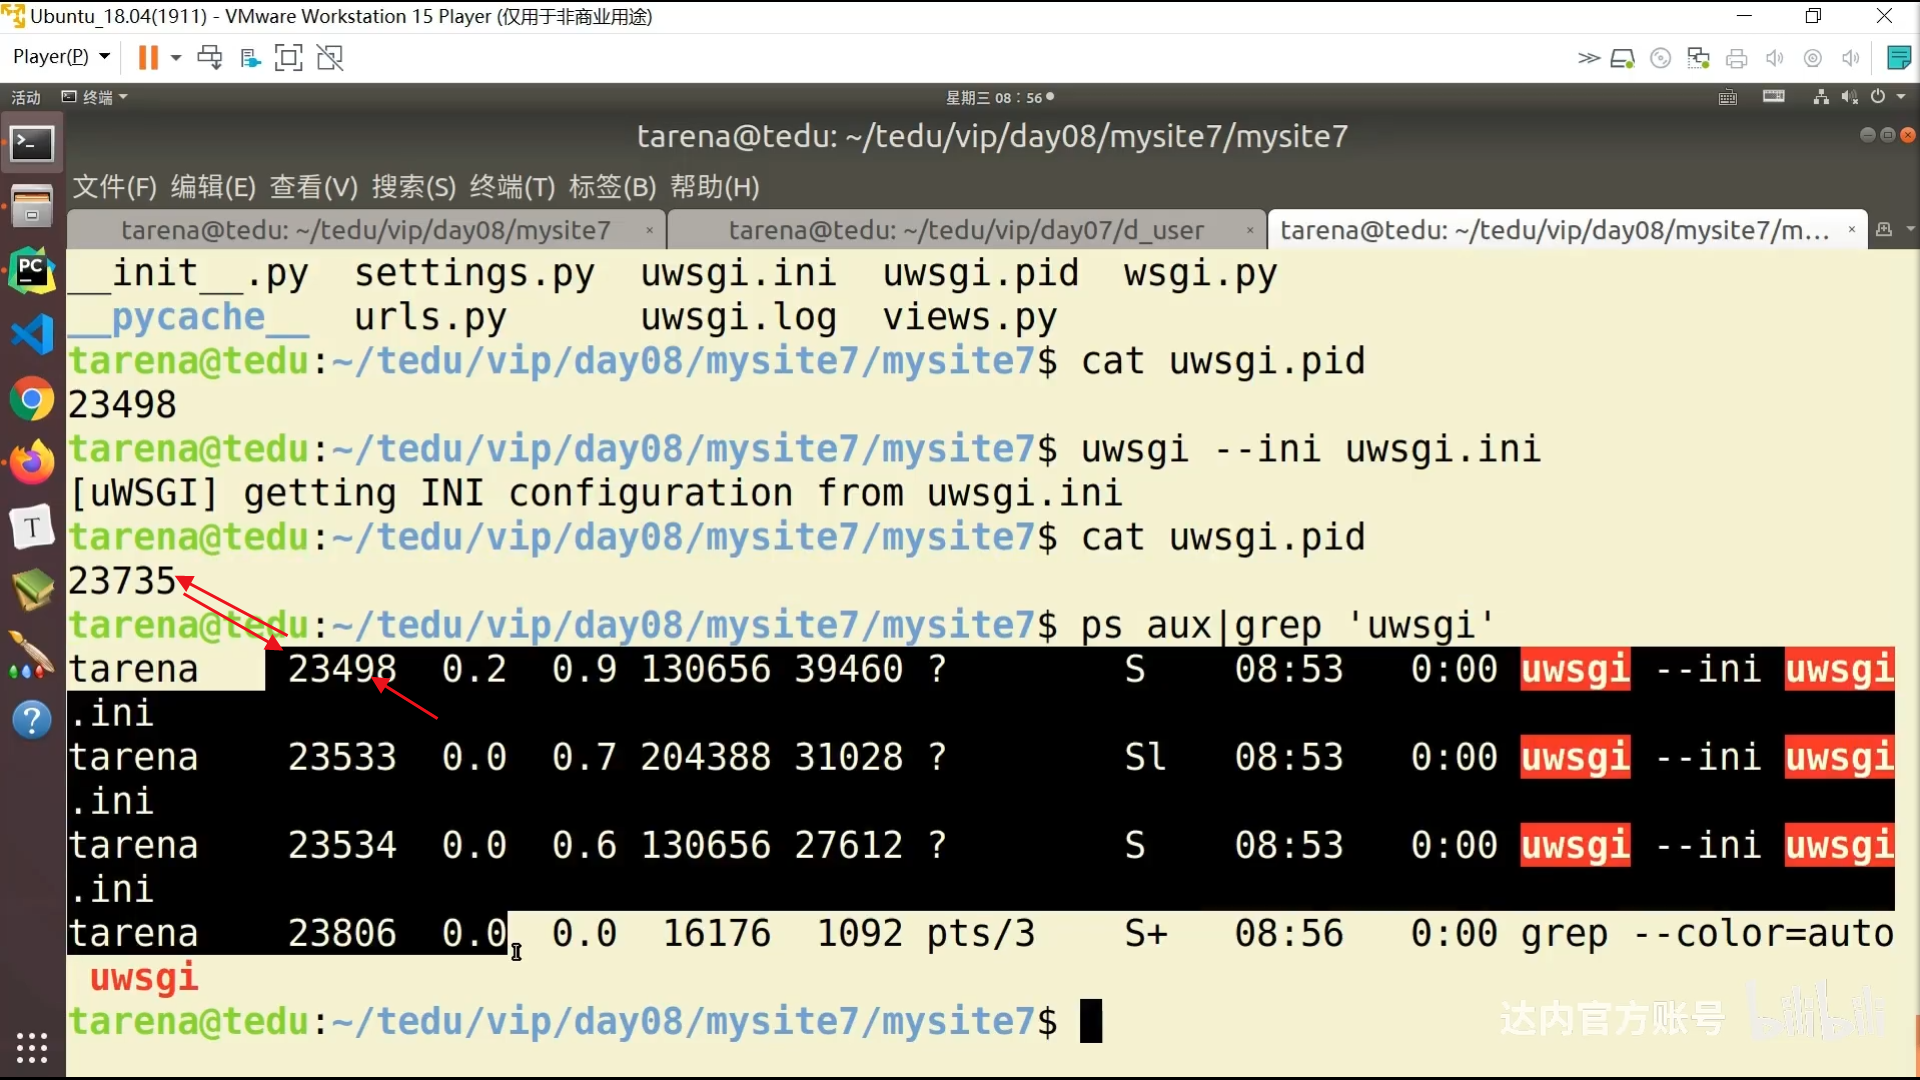Click Send Ctrl+Alt+Del toolbar icon

(x=210, y=58)
